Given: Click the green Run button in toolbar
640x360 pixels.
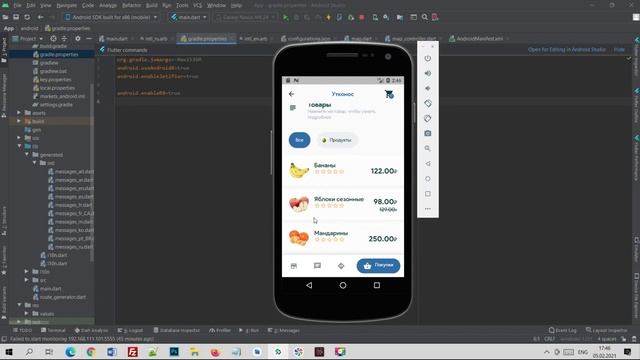Looking at the screenshot, I should click(x=285, y=18).
